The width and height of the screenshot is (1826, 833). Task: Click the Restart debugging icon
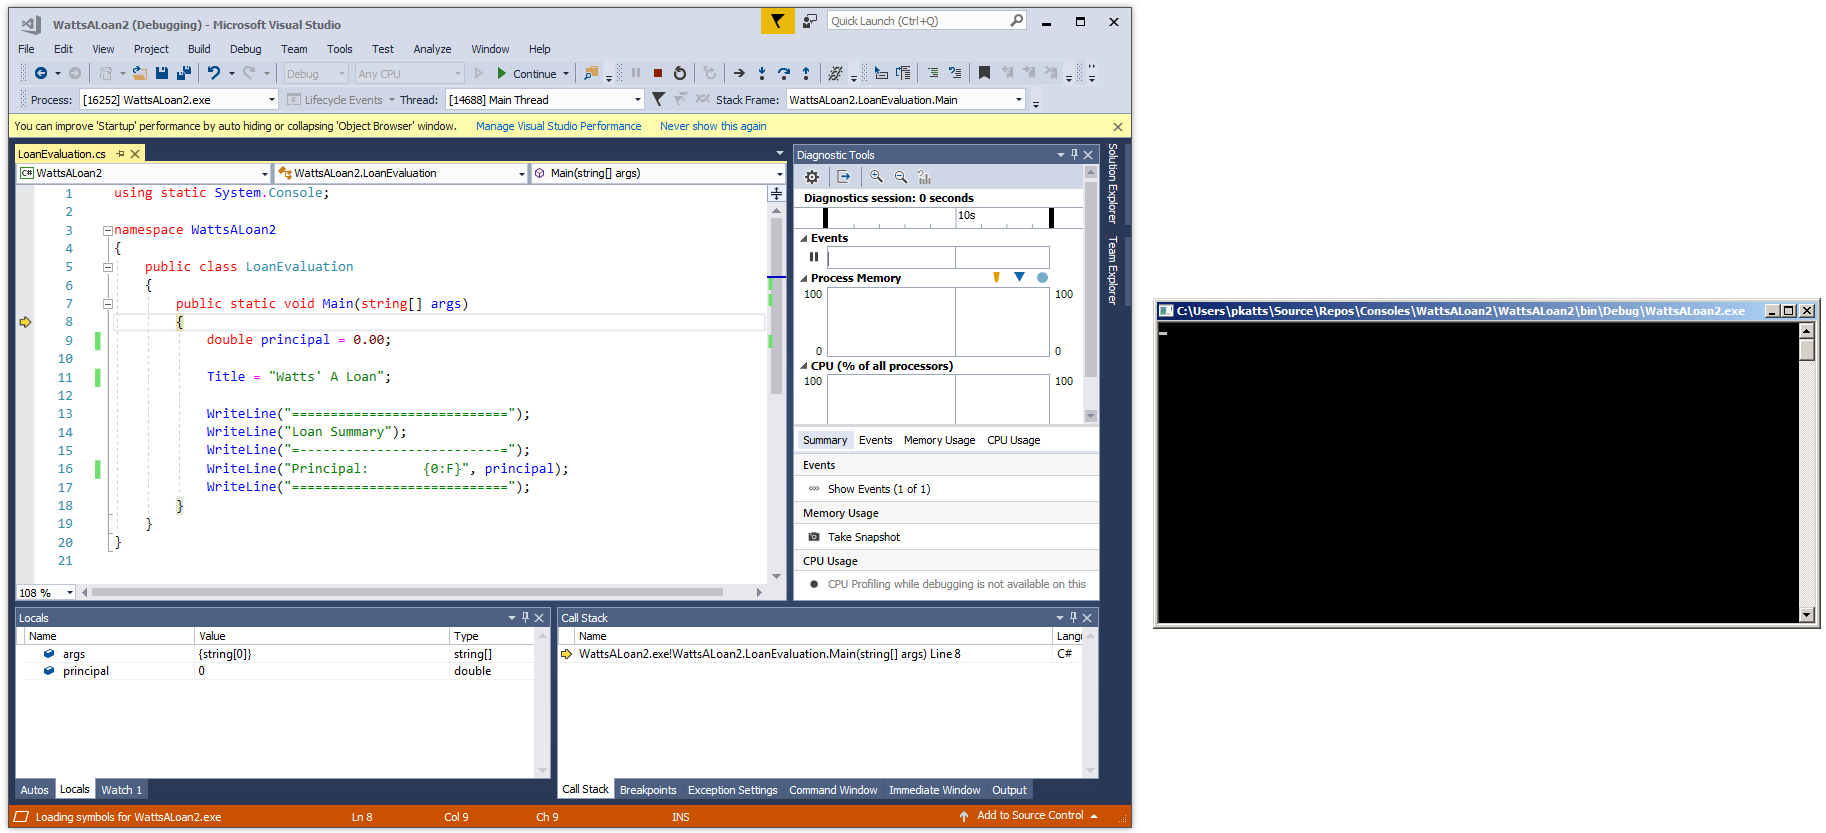click(680, 73)
